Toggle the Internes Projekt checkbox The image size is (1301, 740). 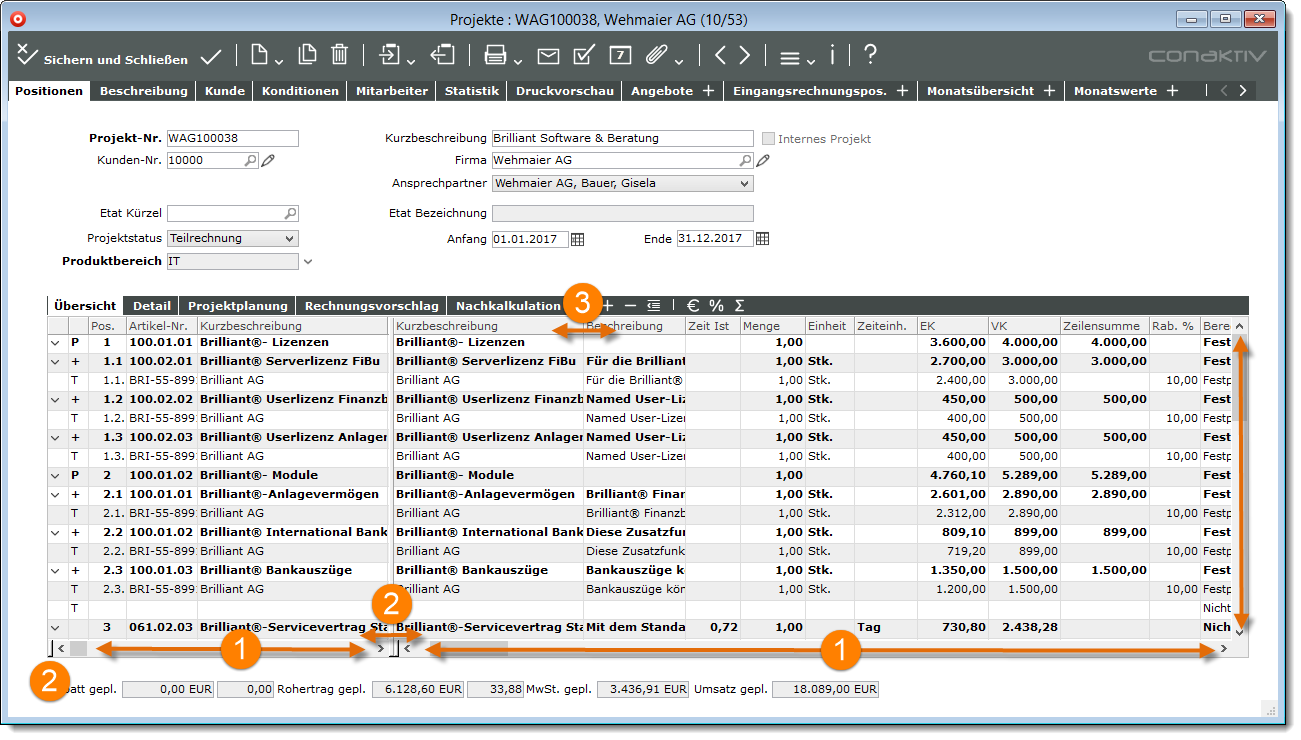(768, 139)
